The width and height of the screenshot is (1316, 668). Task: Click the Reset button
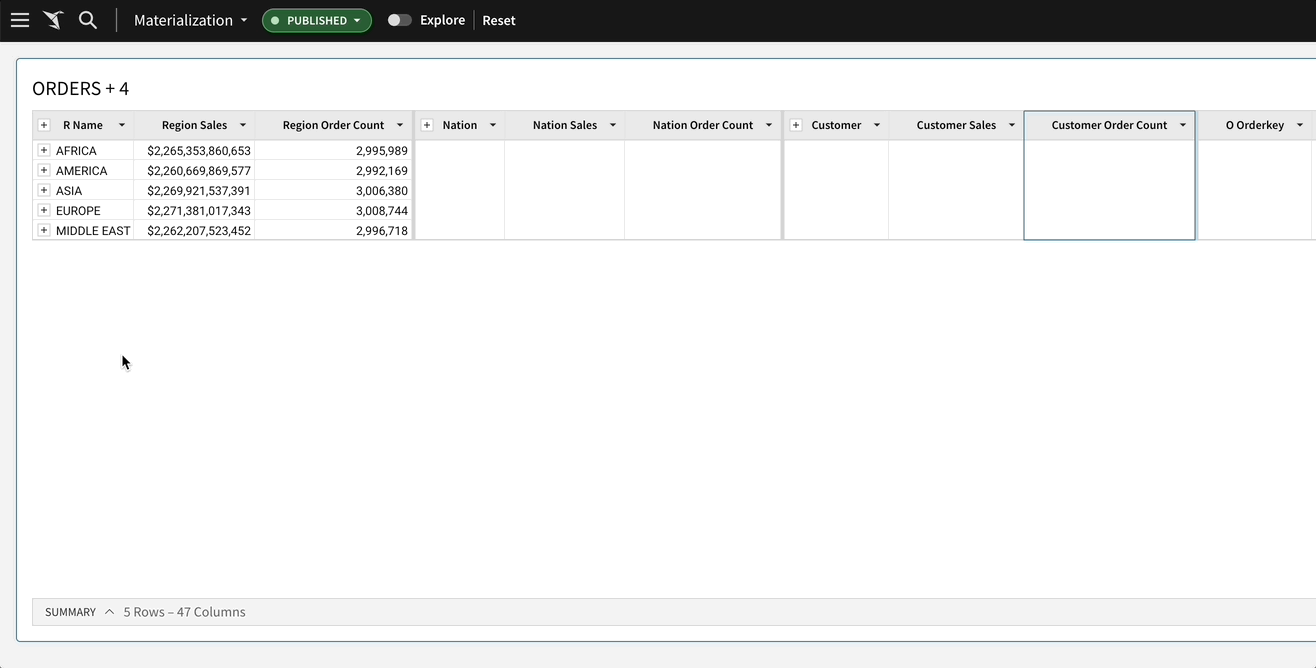tap(499, 20)
